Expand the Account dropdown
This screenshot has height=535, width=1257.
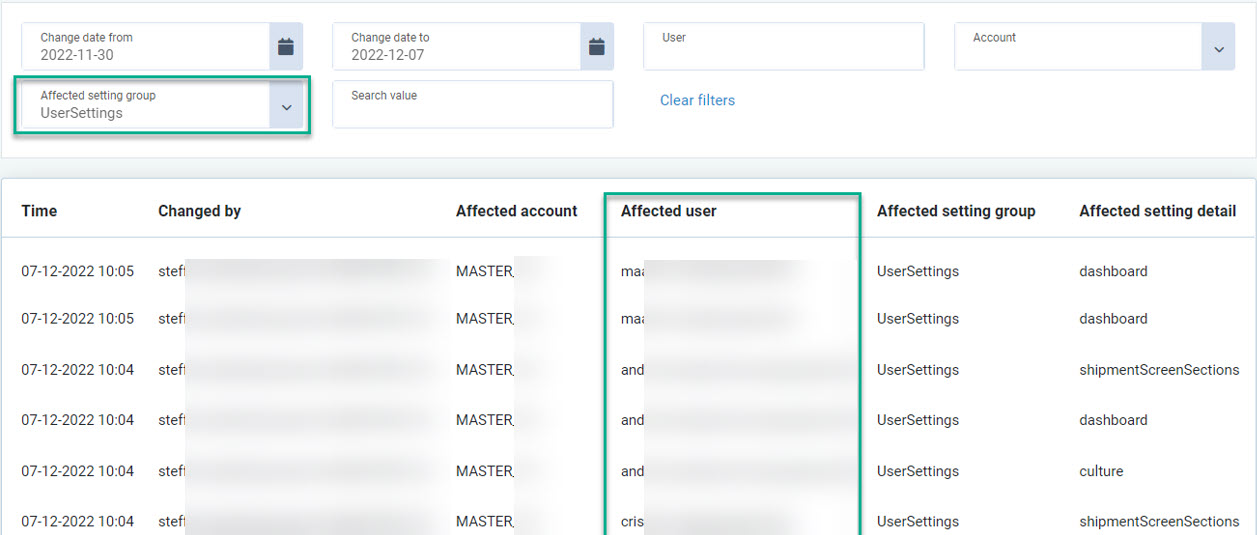1218,49
